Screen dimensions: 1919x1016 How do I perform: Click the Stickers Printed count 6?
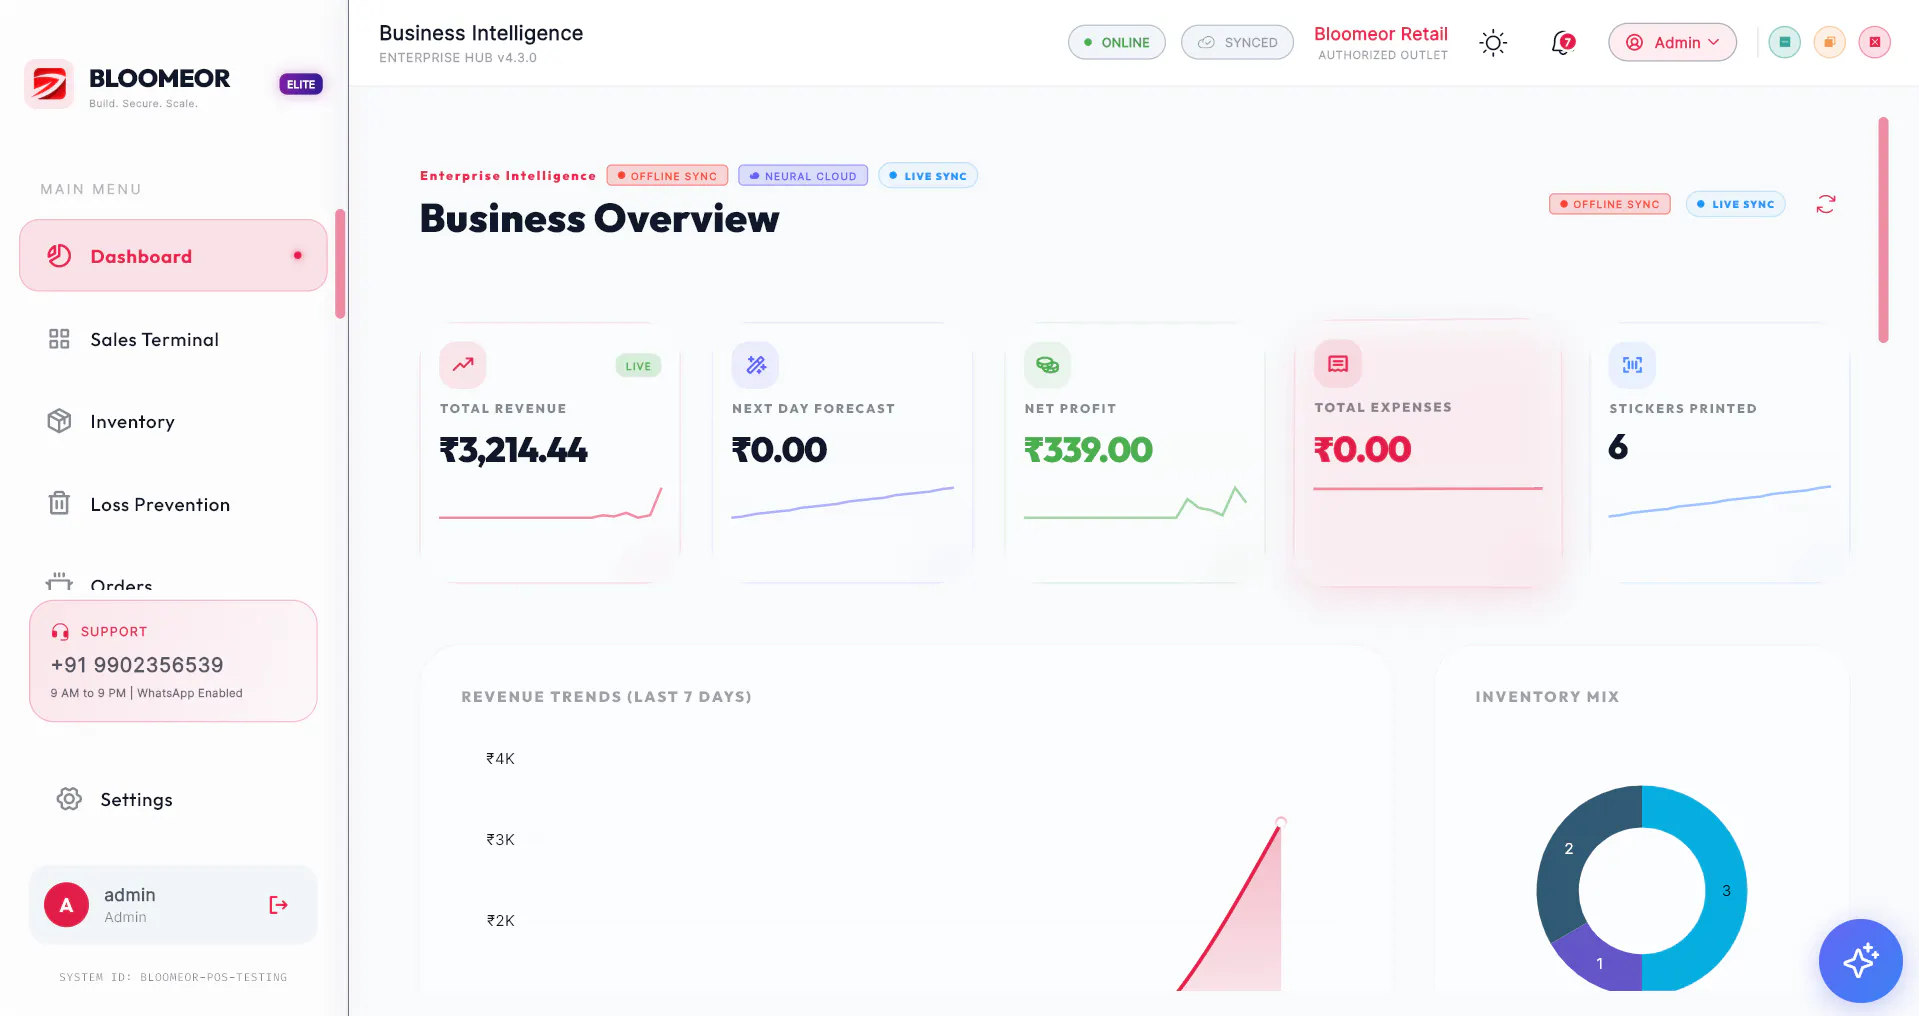tap(1618, 447)
